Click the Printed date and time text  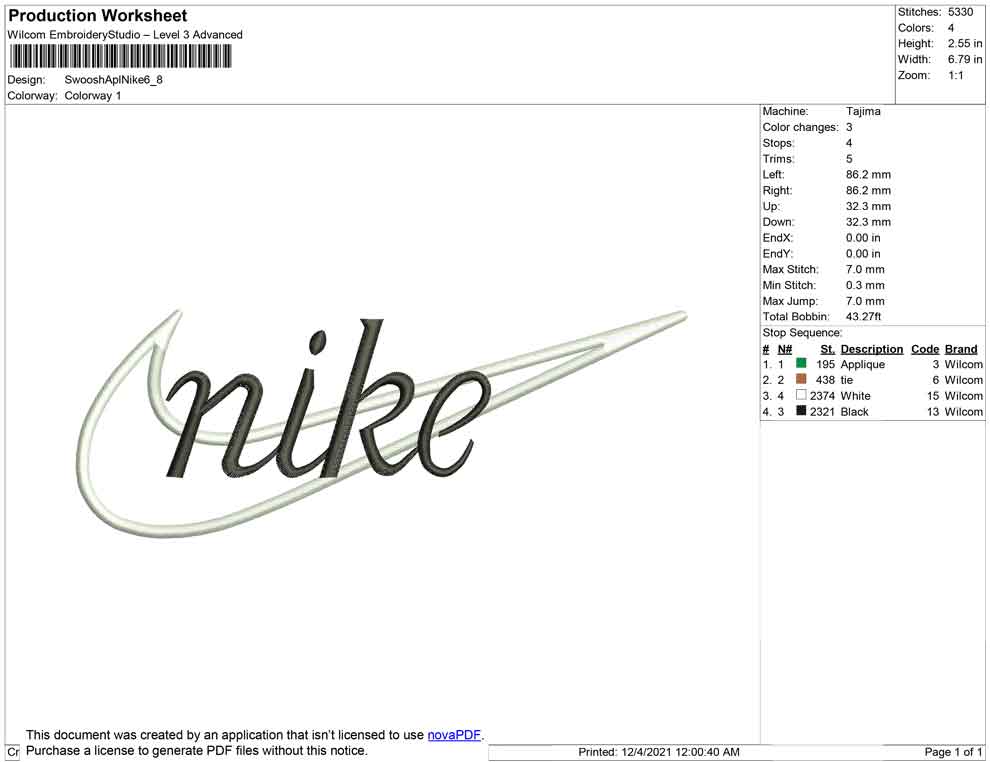659,752
